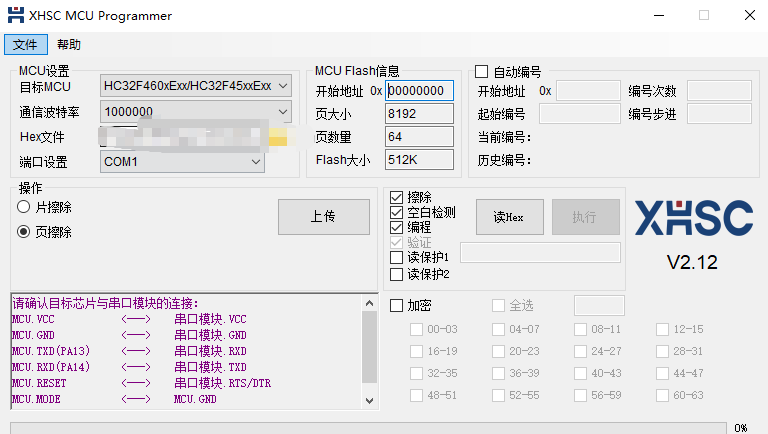
Task: Enable the 自动编号 checkbox
Action: coord(481,72)
